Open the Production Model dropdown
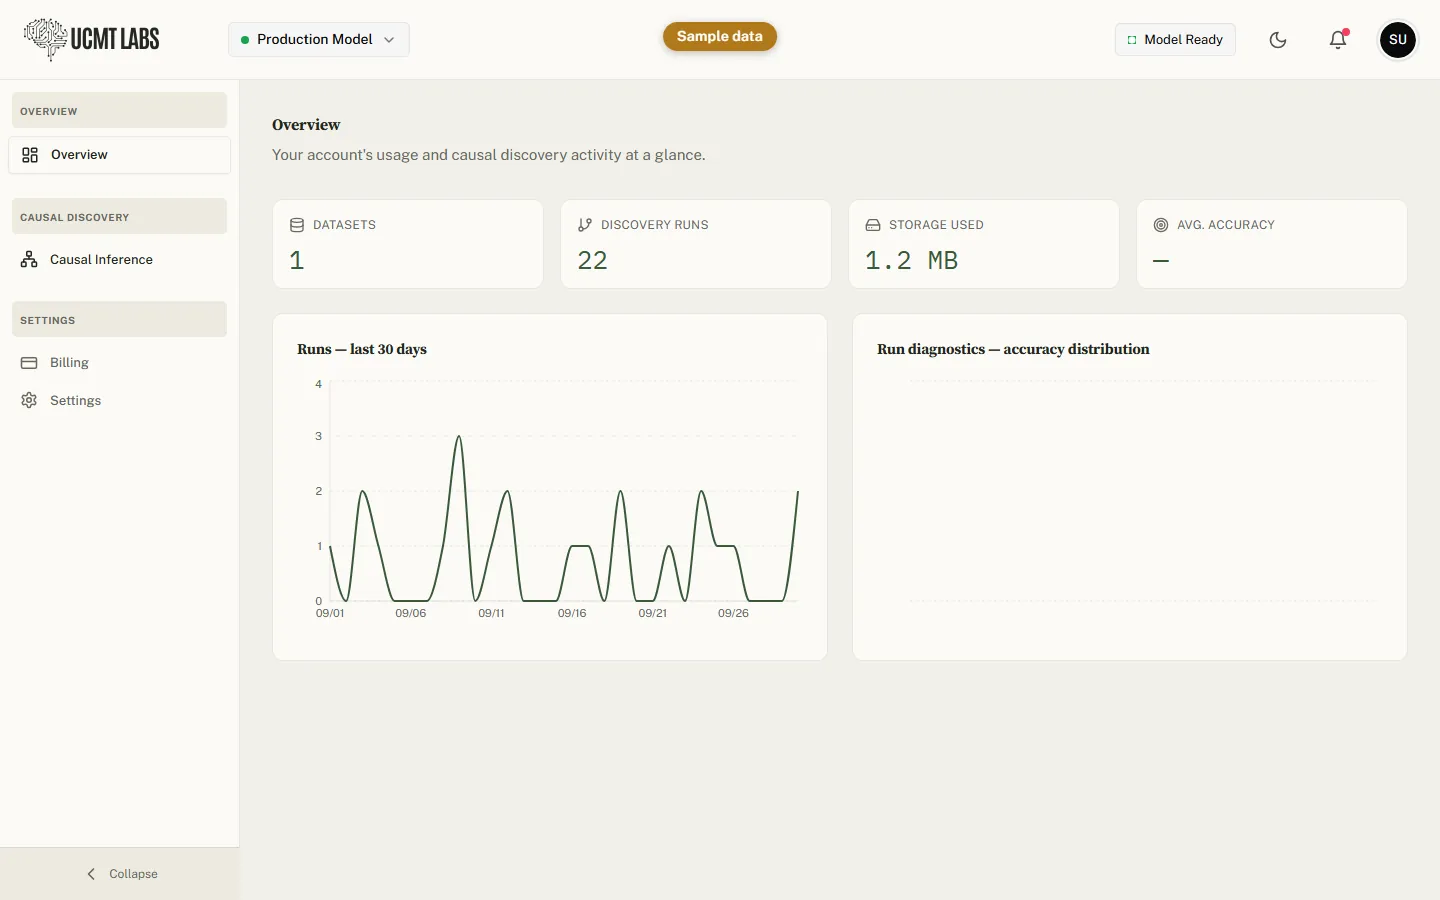 [x=319, y=40]
